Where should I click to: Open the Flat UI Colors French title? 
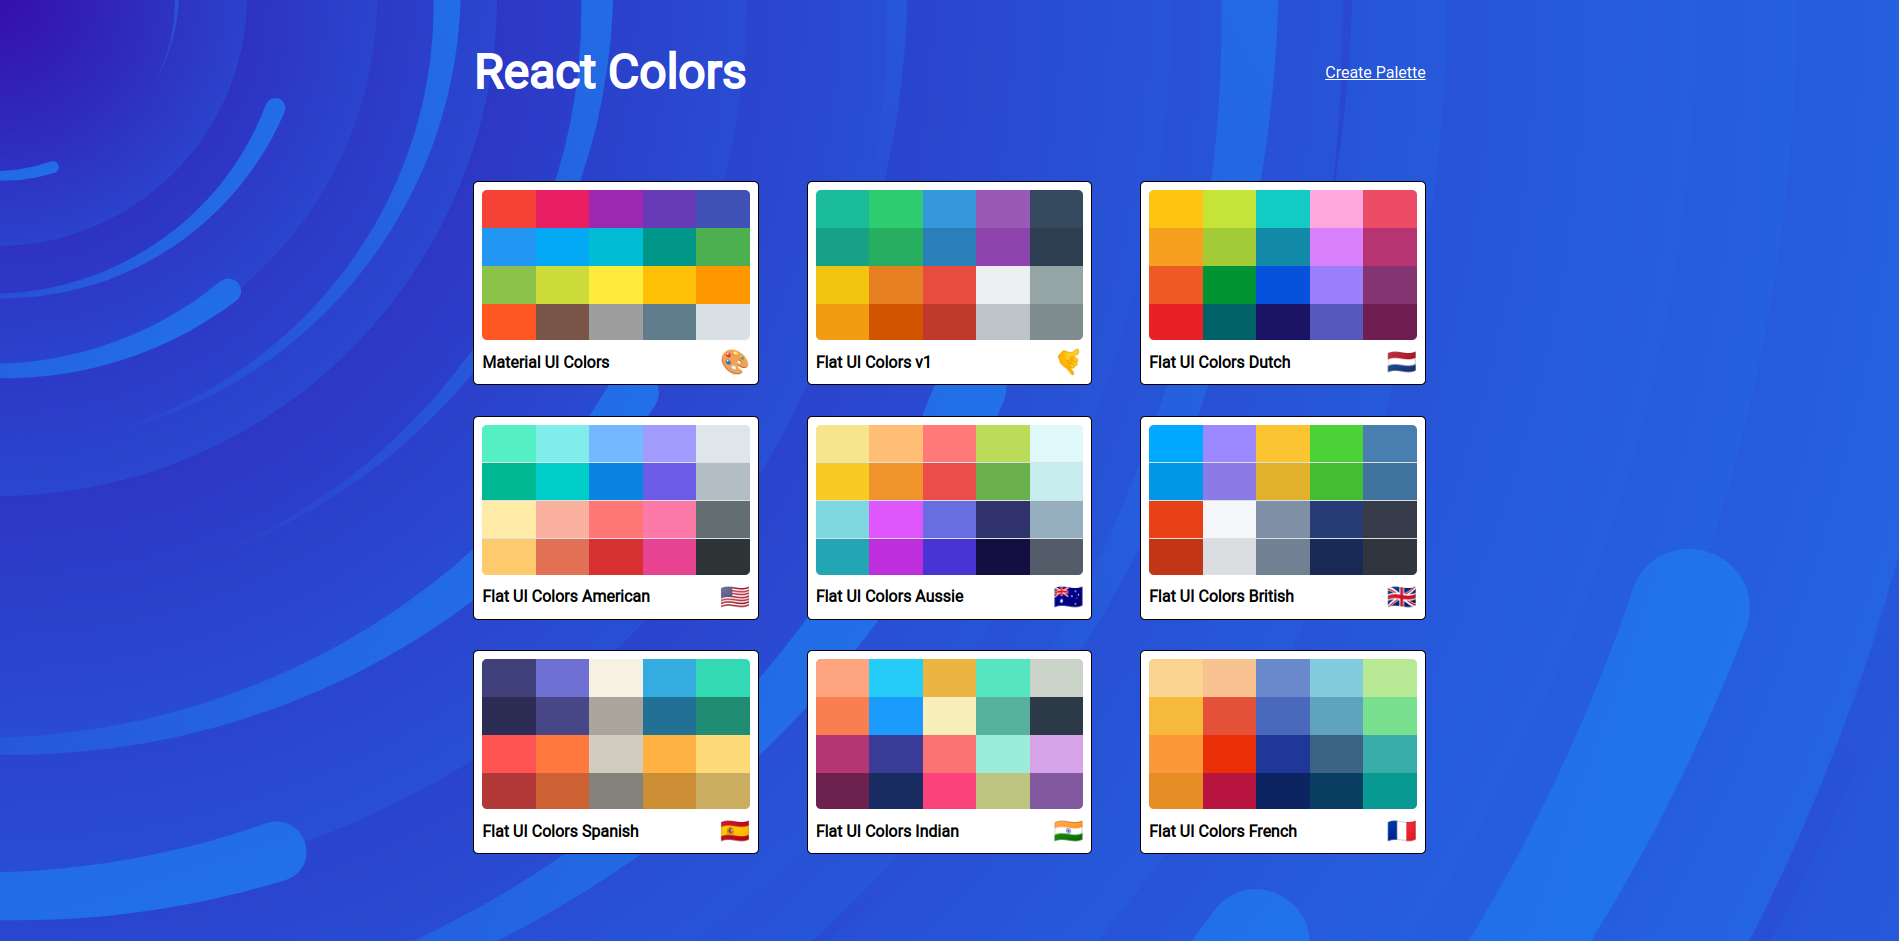tap(1223, 831)
